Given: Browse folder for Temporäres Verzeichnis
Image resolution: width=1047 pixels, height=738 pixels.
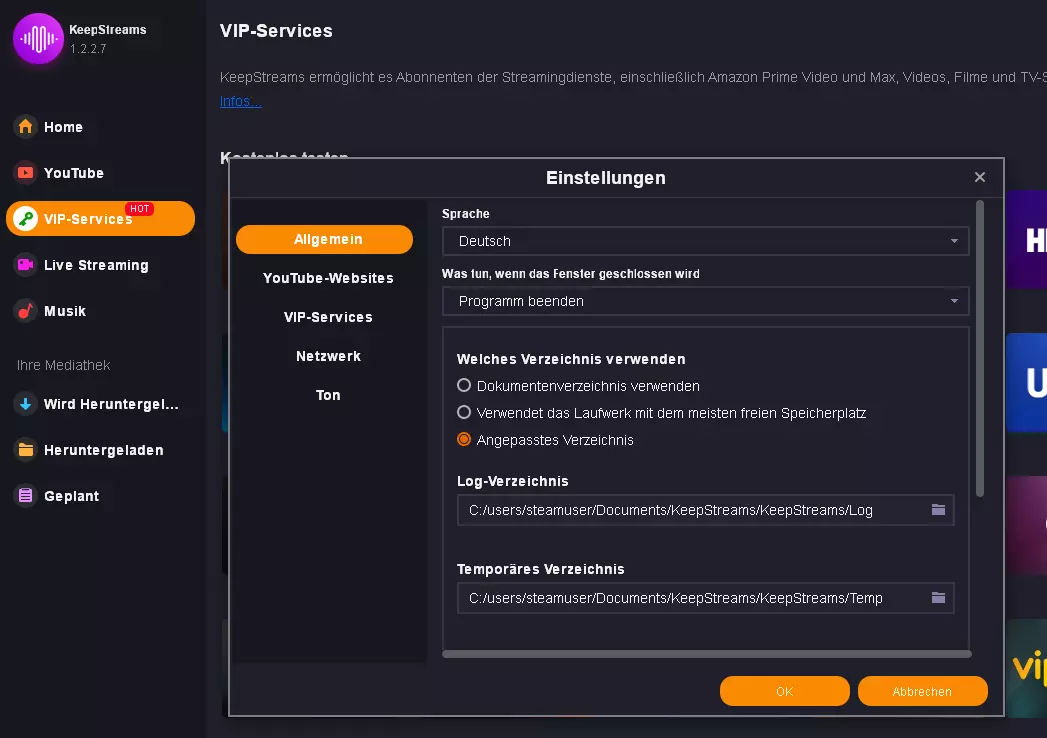Looking at the screenshot, I should (x=938, y=598).
